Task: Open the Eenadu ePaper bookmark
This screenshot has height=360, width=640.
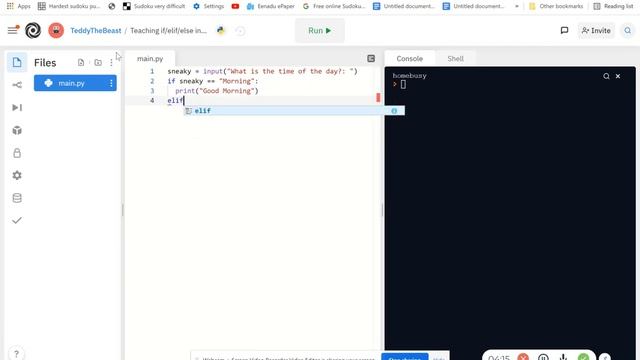Action: (271, 6)
